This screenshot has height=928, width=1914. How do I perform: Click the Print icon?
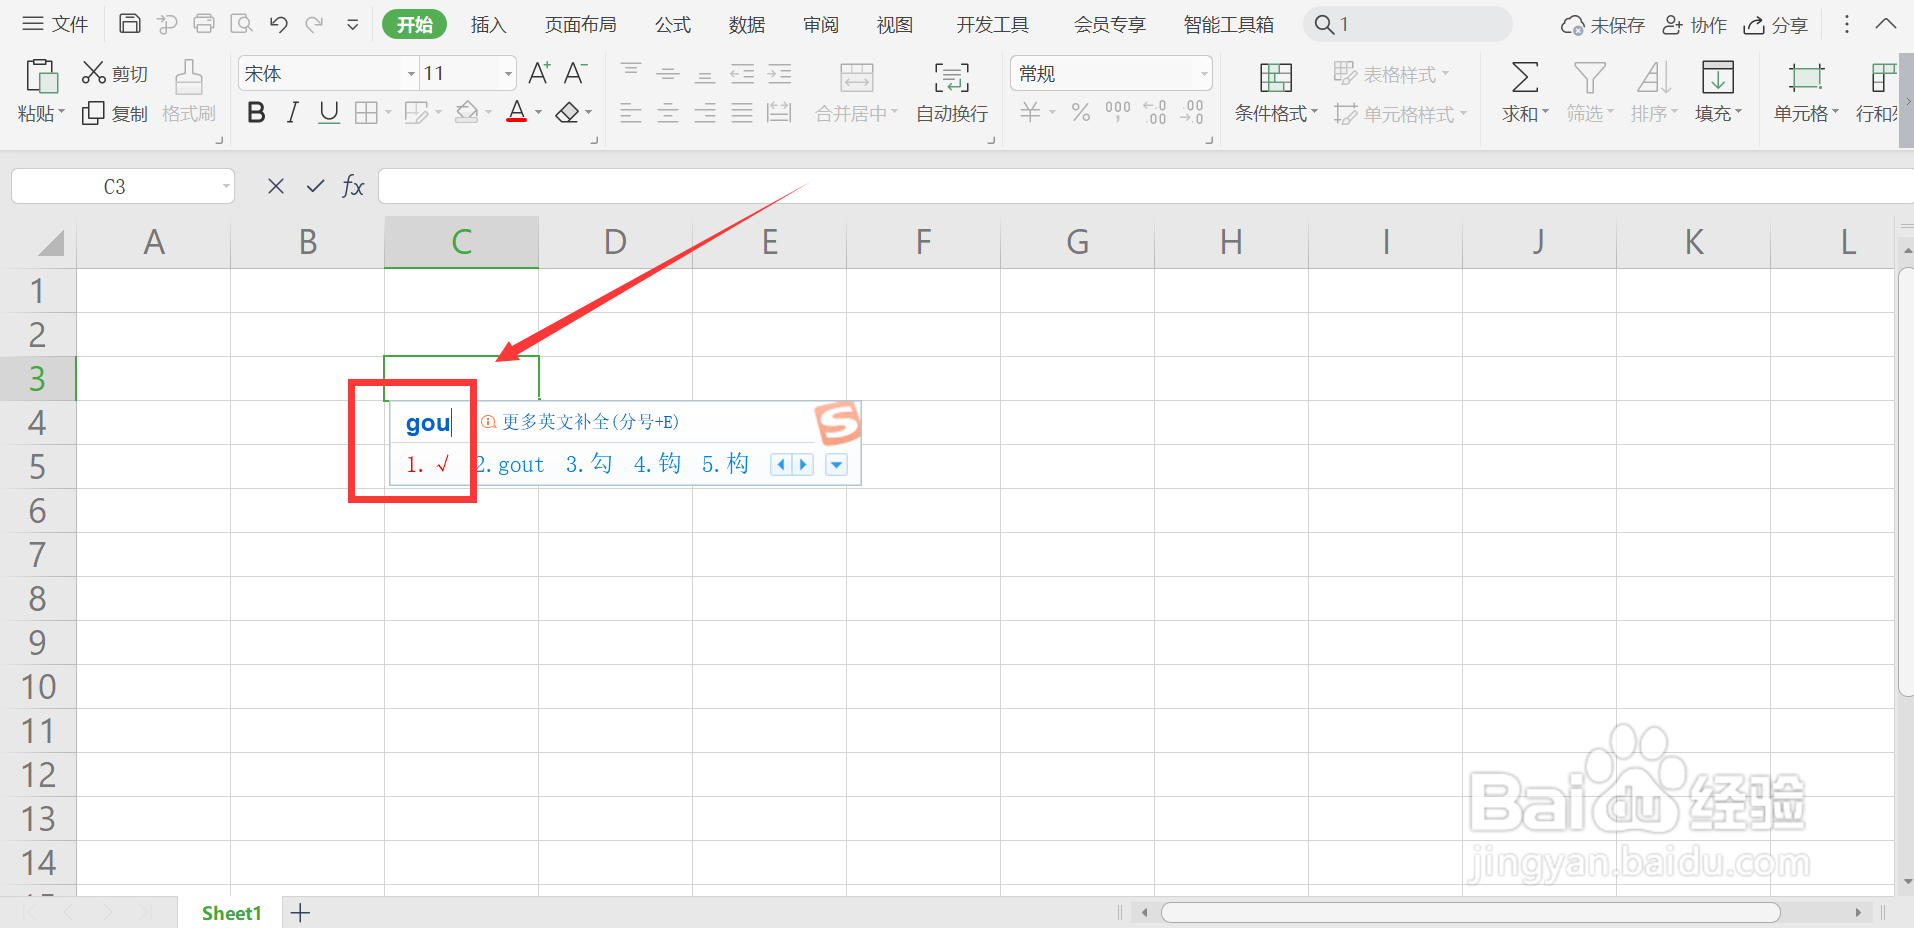[204, 24]
